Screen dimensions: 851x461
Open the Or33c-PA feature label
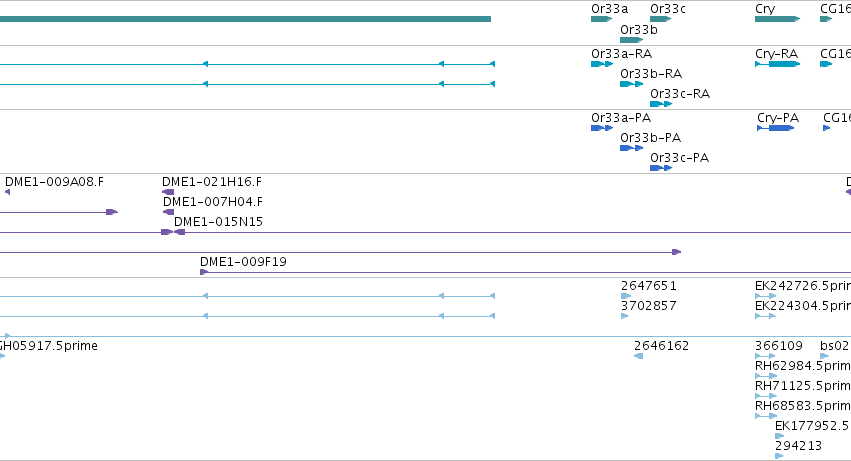[679, 158]
